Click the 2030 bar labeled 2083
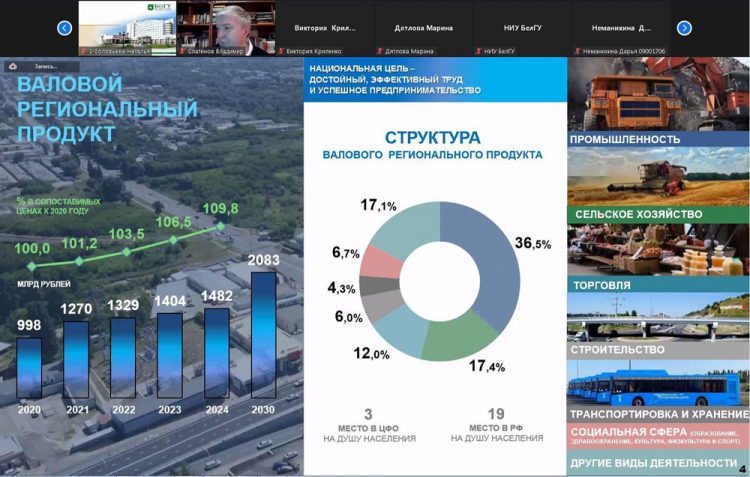 click(264, 335)
